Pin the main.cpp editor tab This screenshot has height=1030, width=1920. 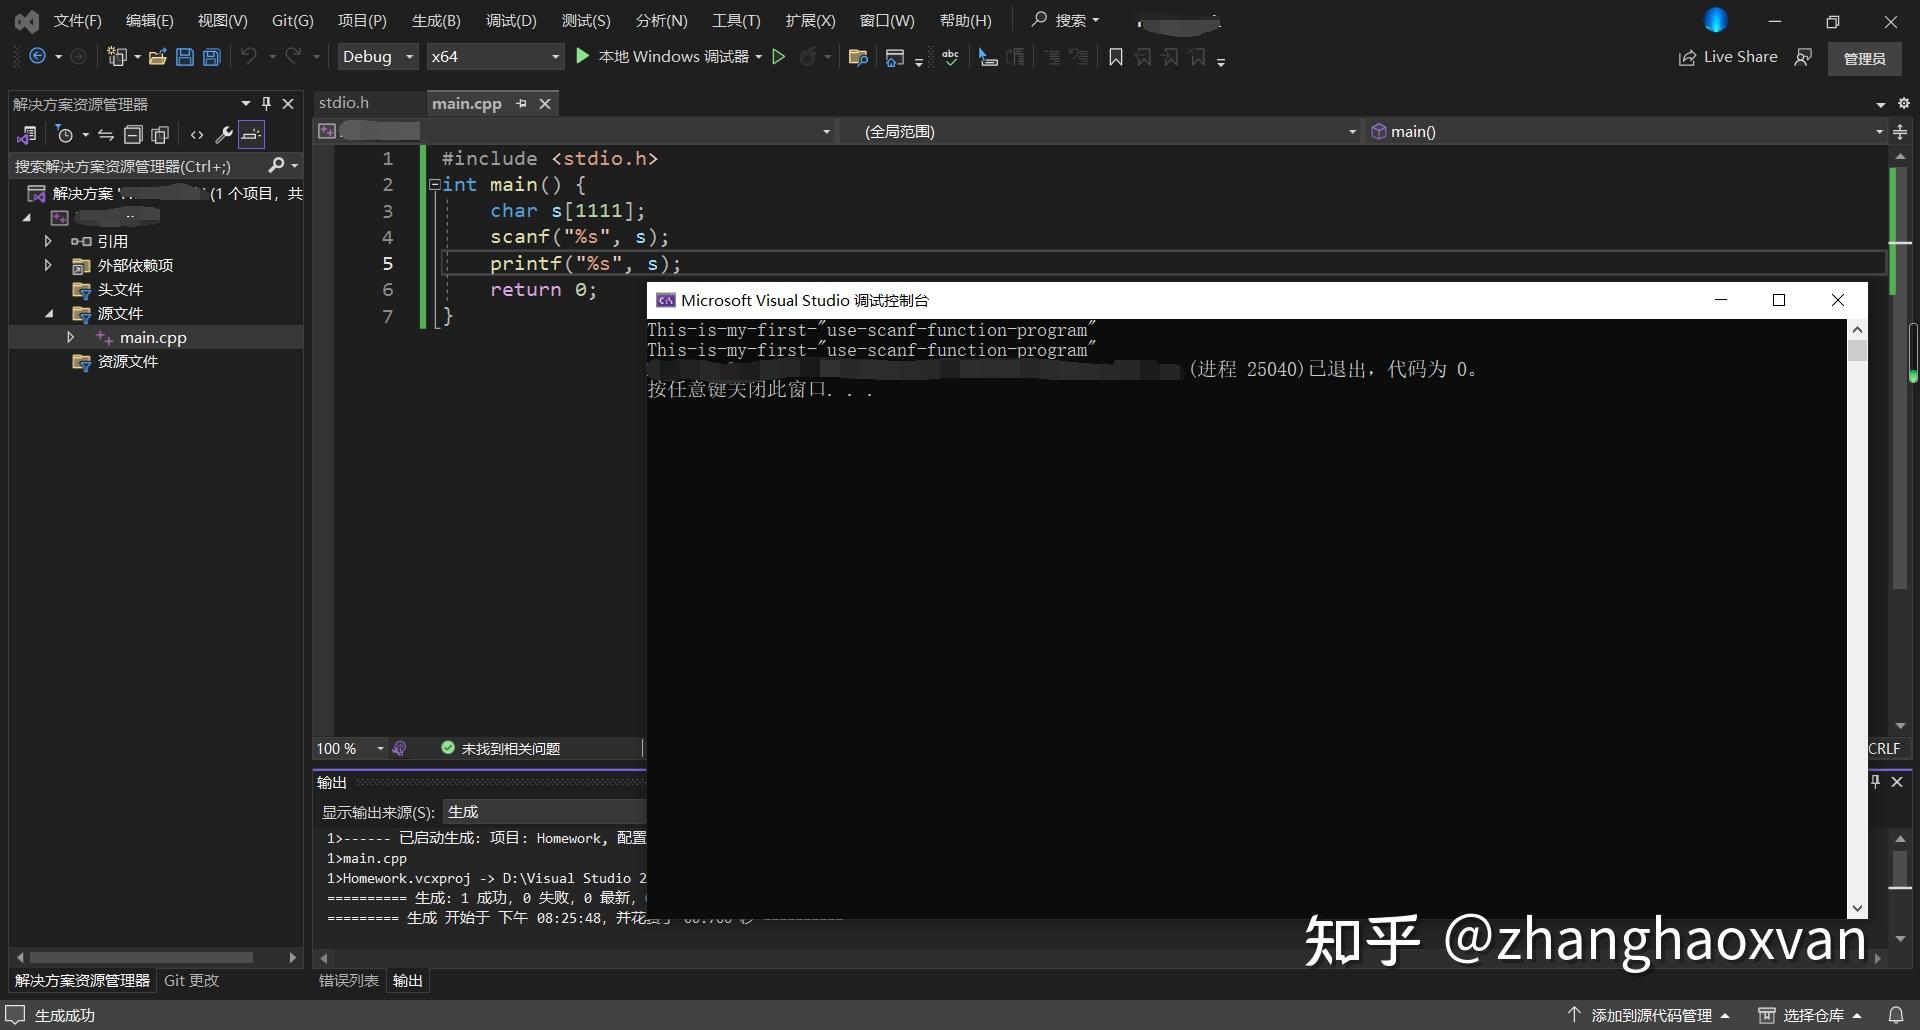(x=521, y=103)
